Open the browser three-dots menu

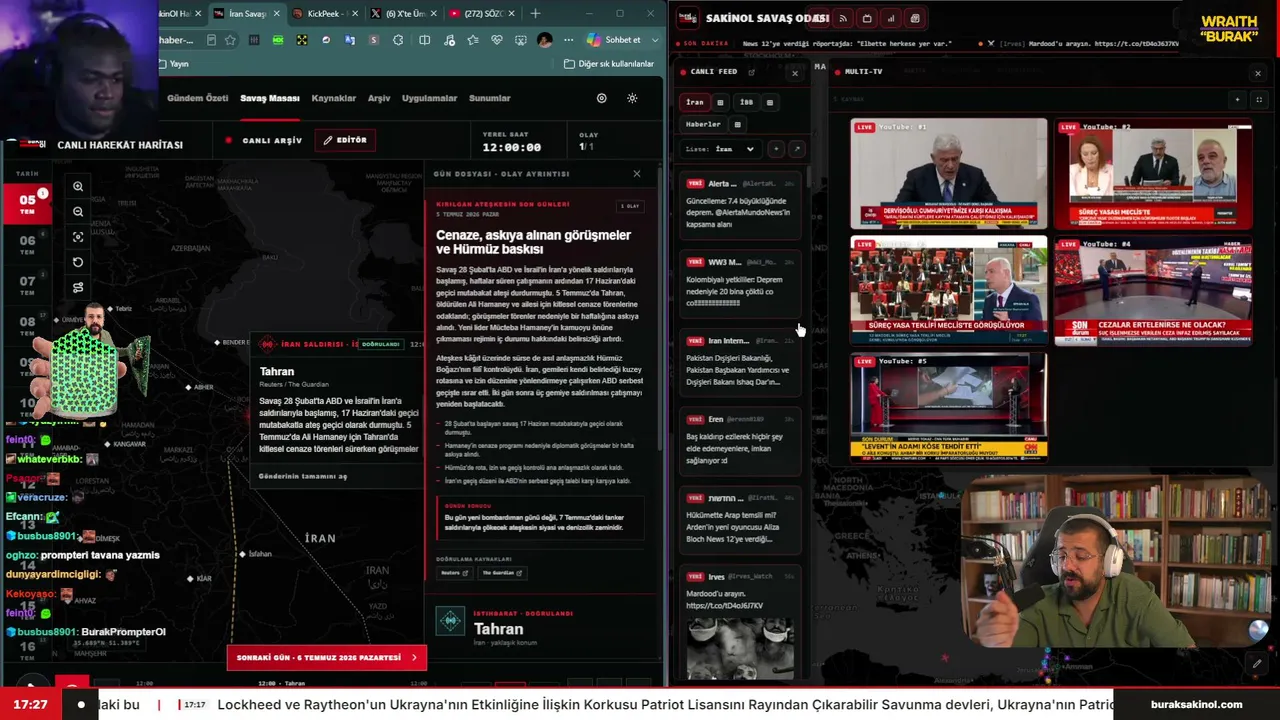[568, 40]
